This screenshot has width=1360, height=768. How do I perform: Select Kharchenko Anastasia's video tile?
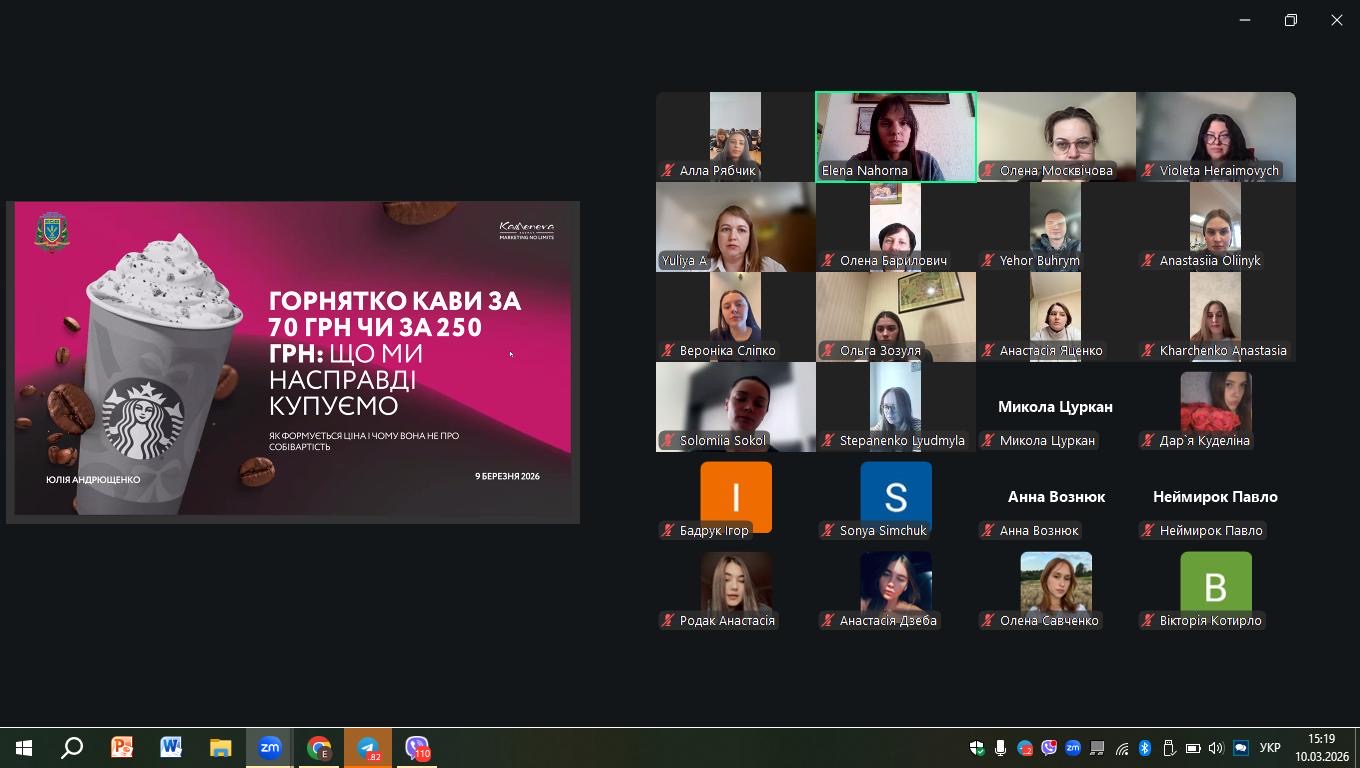tap(1216, 317)
